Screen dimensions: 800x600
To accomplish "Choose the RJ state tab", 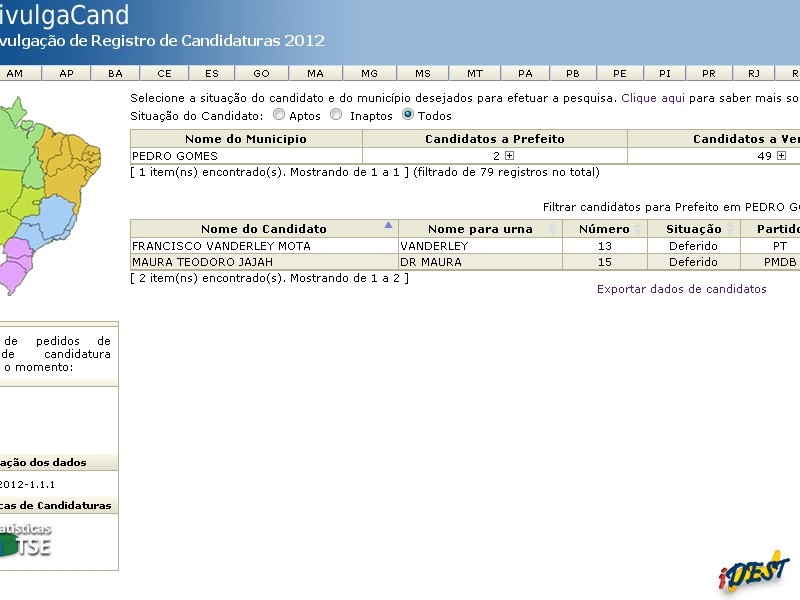I will coord(754,73).
